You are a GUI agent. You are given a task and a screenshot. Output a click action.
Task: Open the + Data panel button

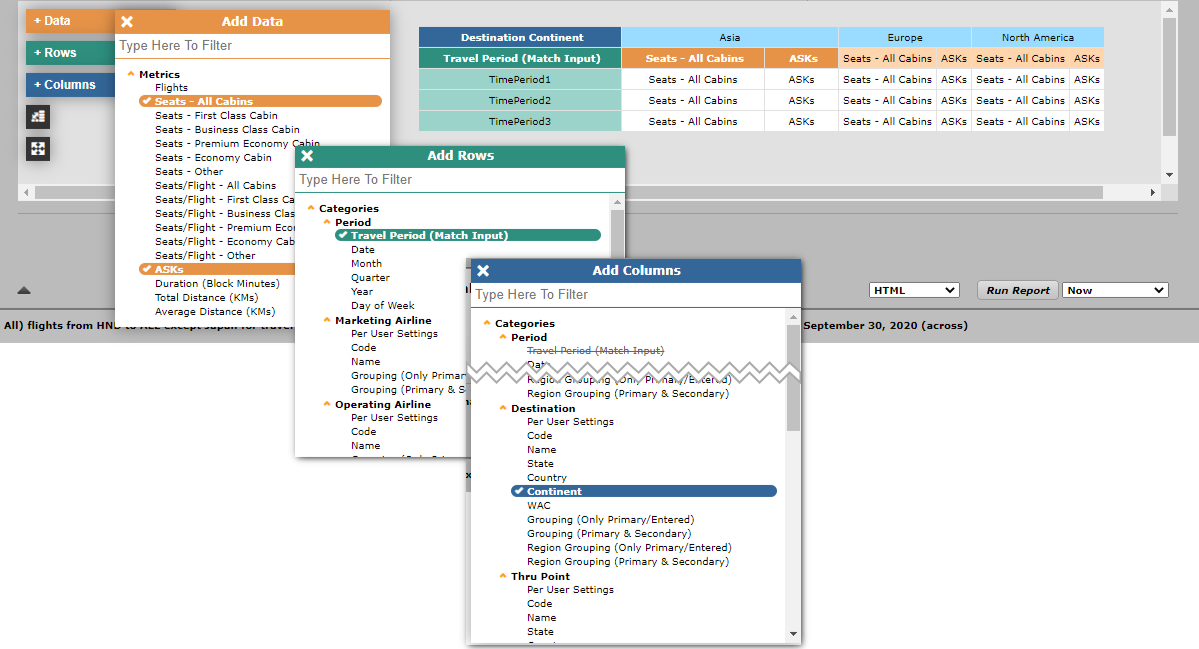tap(70, 21)
